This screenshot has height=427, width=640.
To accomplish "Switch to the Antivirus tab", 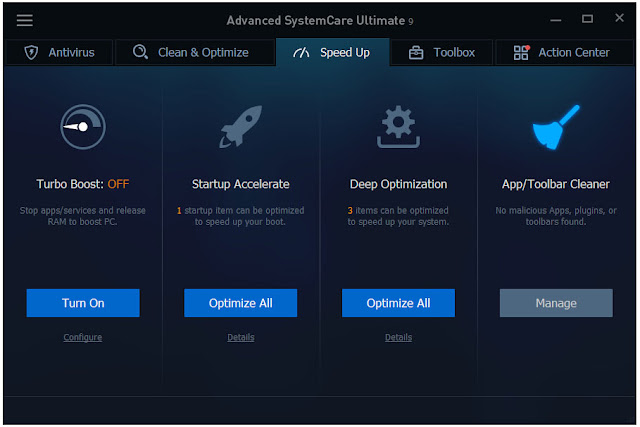I will [59, 52].
